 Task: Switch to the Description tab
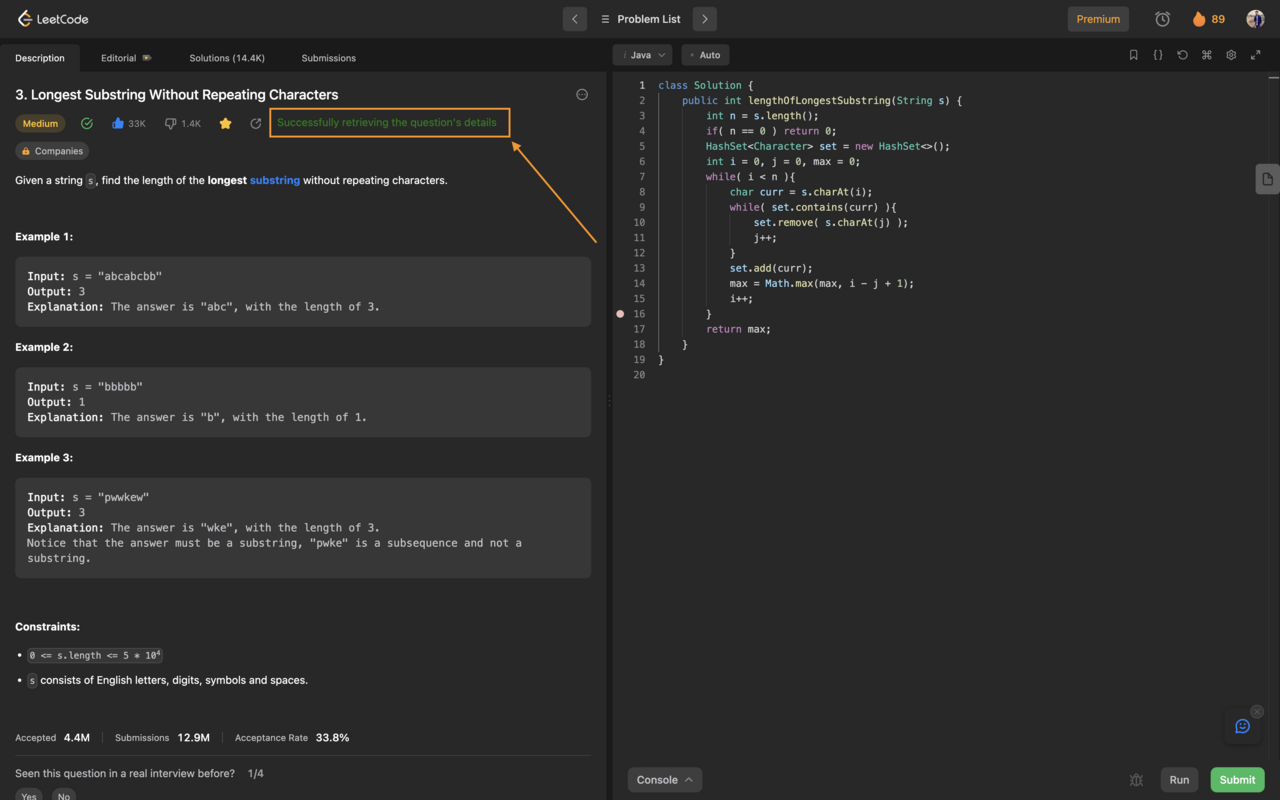40,58
